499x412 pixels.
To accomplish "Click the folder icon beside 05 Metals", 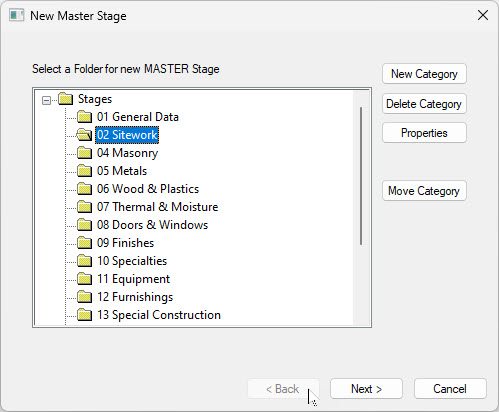I will (84, 171).
